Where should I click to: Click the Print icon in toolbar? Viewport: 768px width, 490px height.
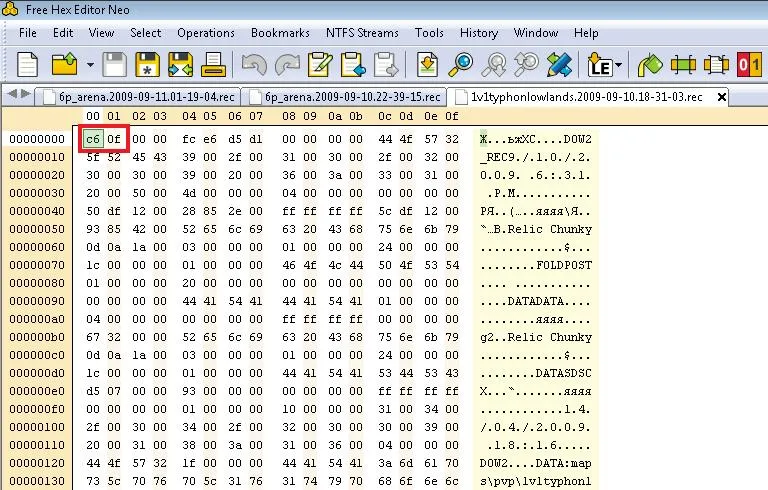point(212,65)
